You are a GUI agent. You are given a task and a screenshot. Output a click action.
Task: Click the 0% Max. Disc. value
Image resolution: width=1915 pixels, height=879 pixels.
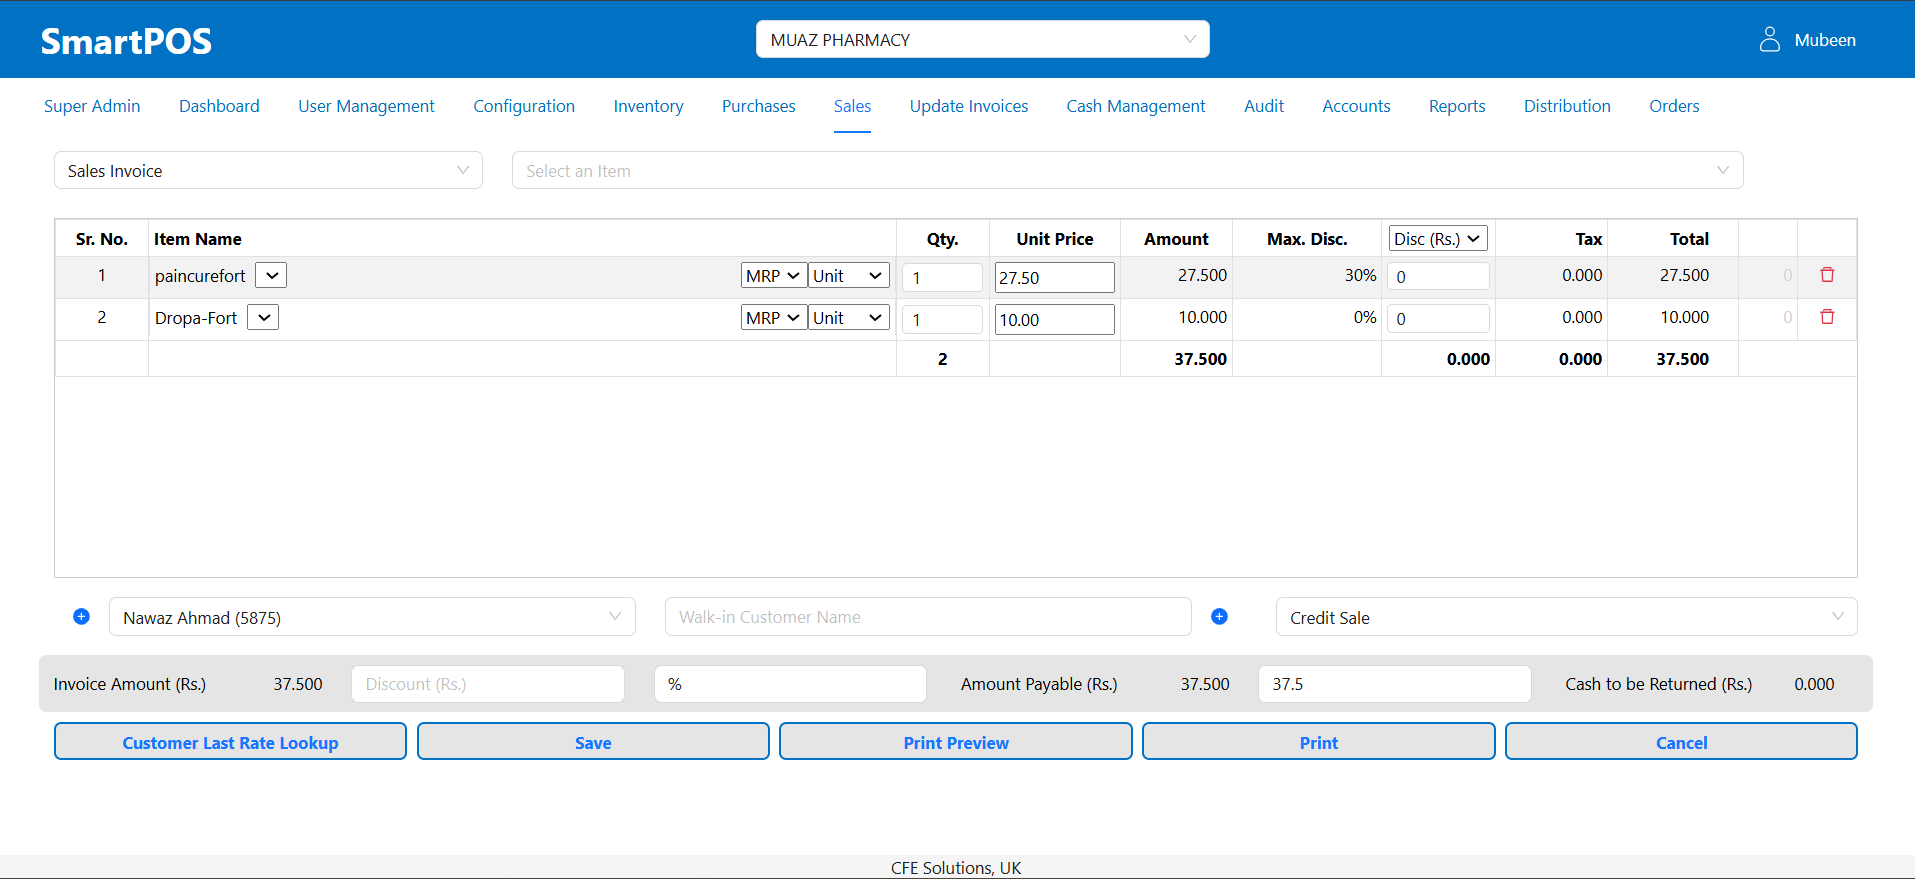pos(1365,317)
